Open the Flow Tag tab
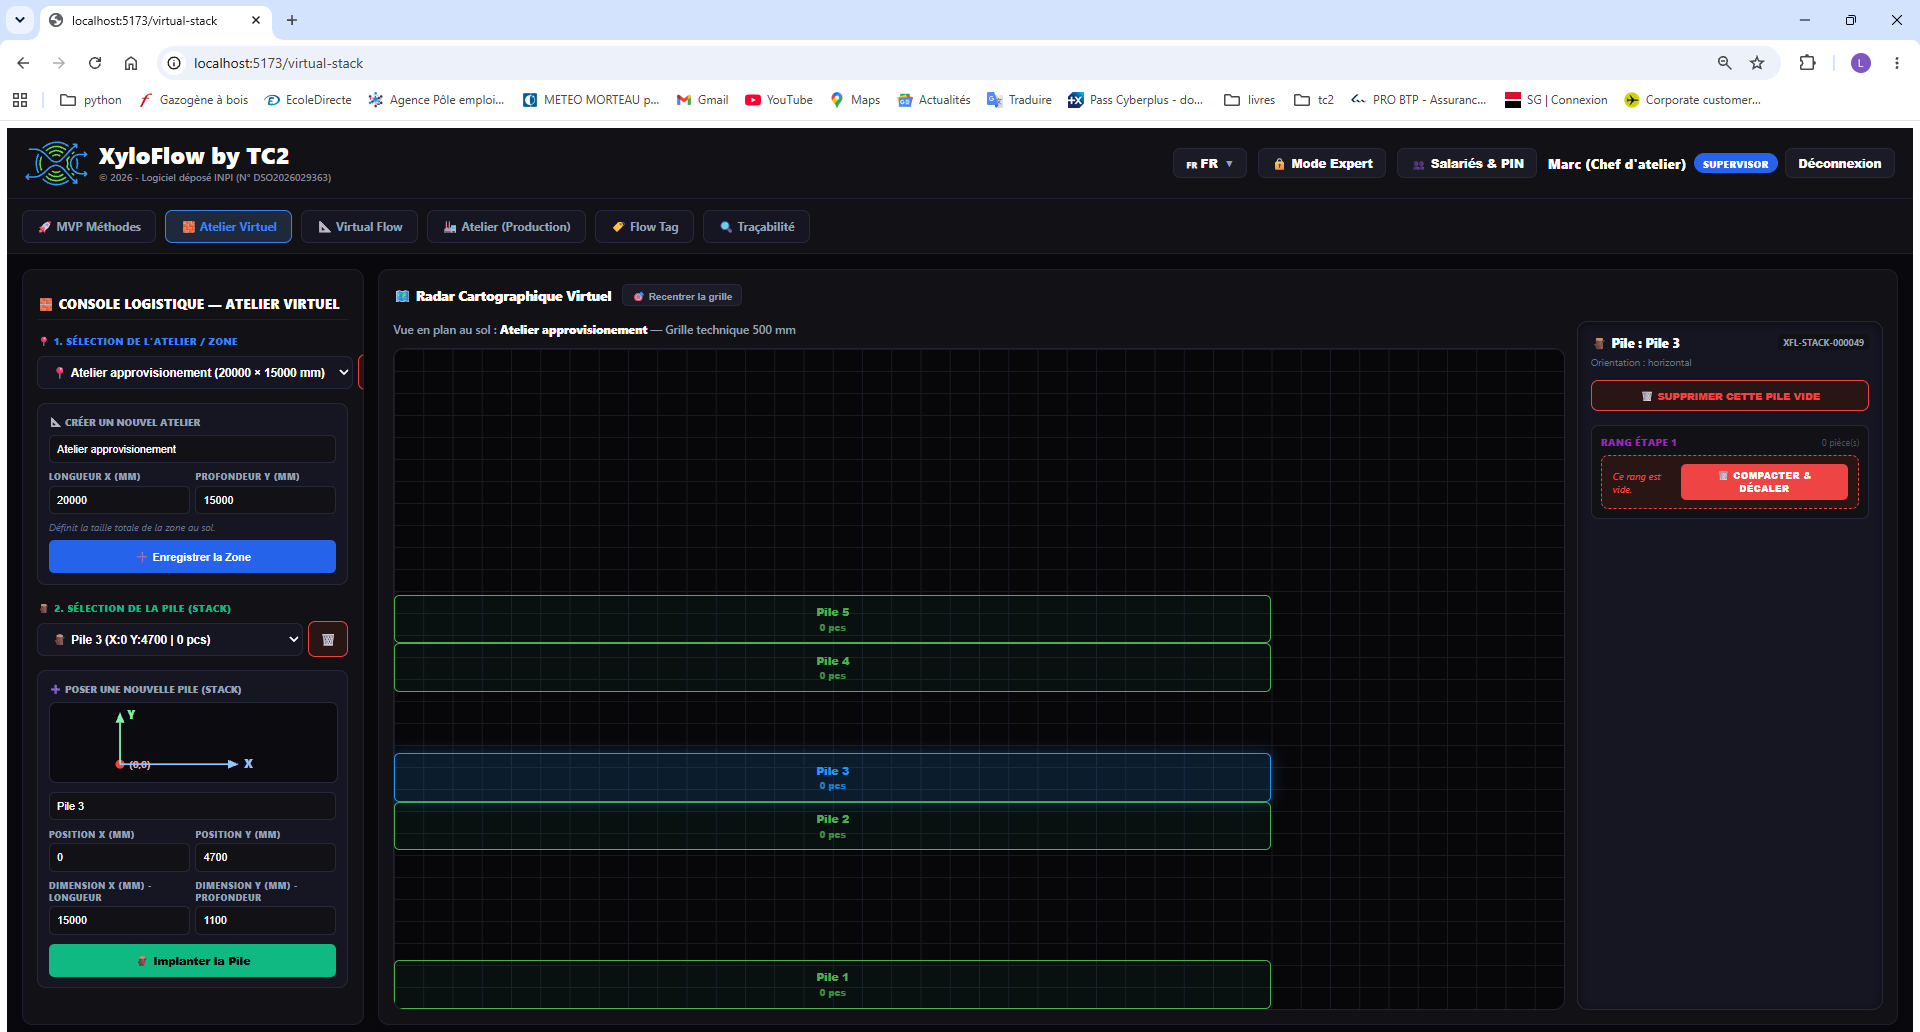Viewport: 1920px width, 1032px height. 645,227
